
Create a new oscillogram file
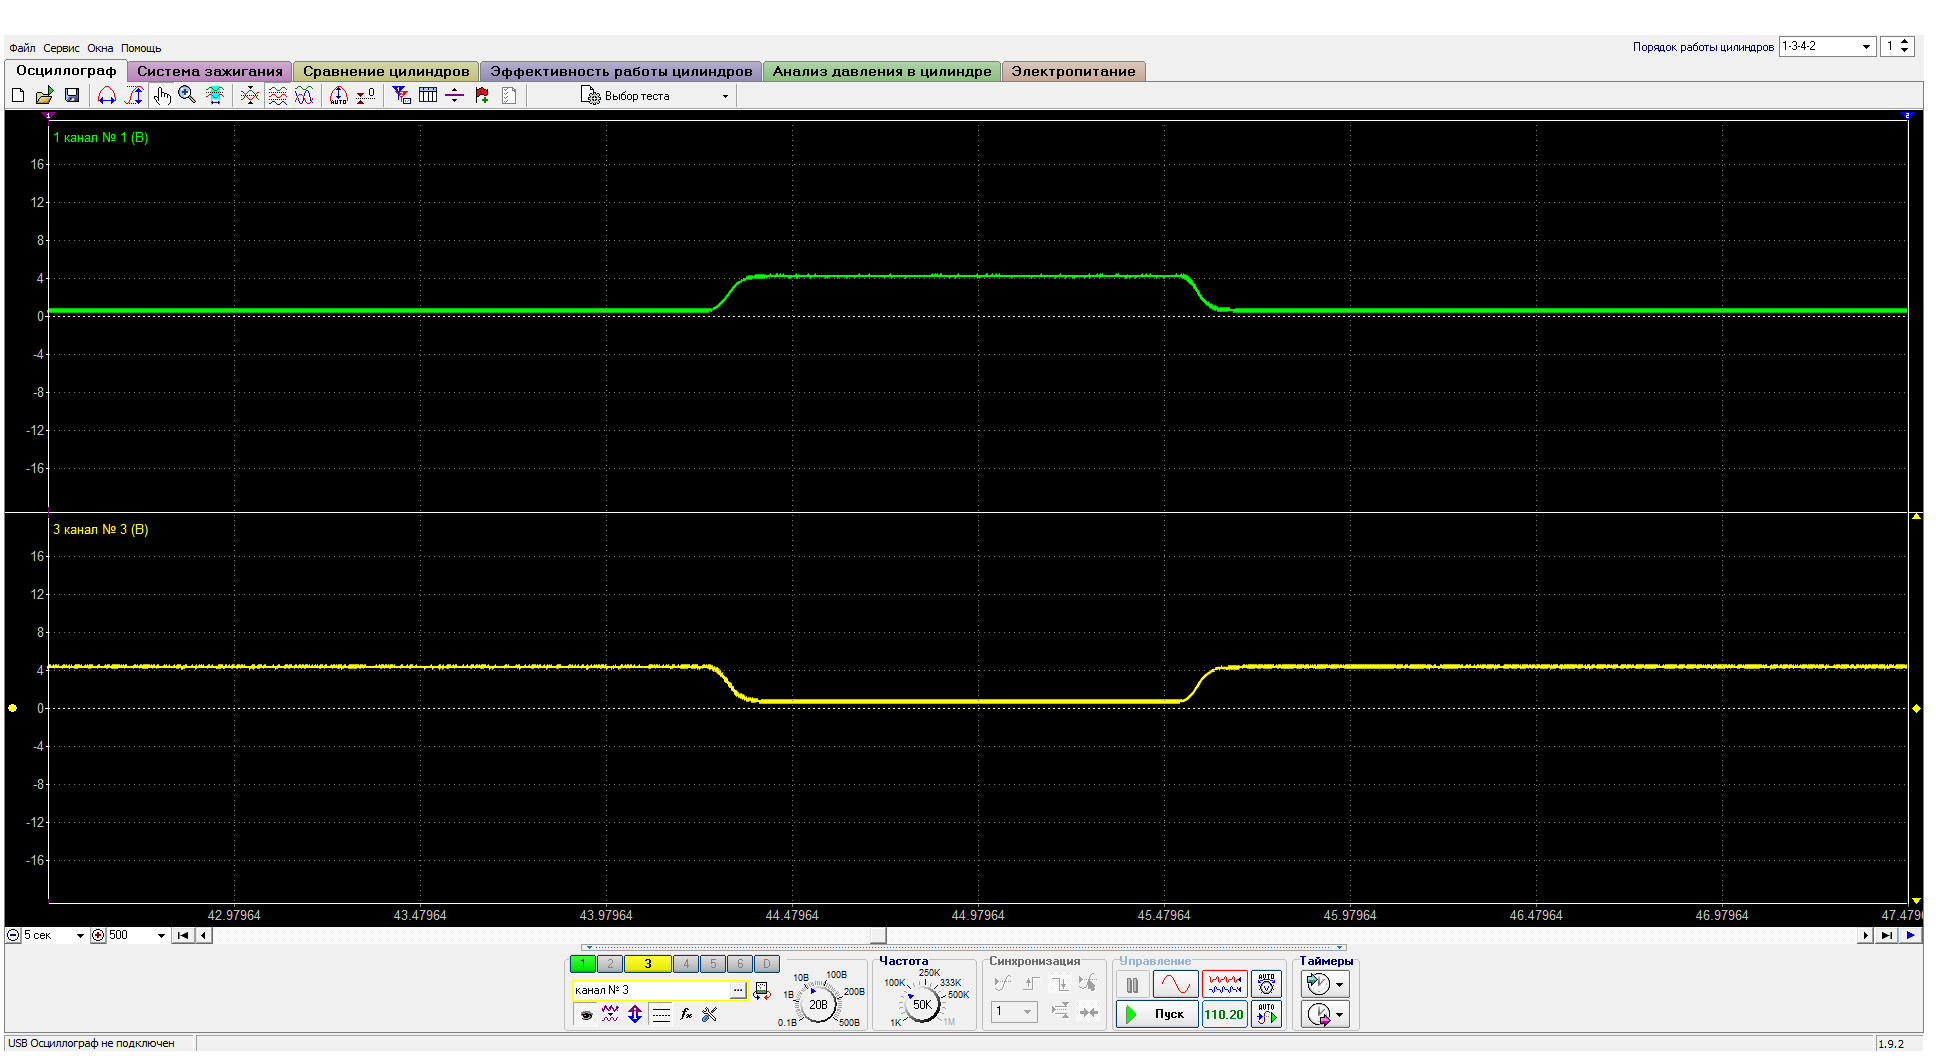(x=18, y=95)
